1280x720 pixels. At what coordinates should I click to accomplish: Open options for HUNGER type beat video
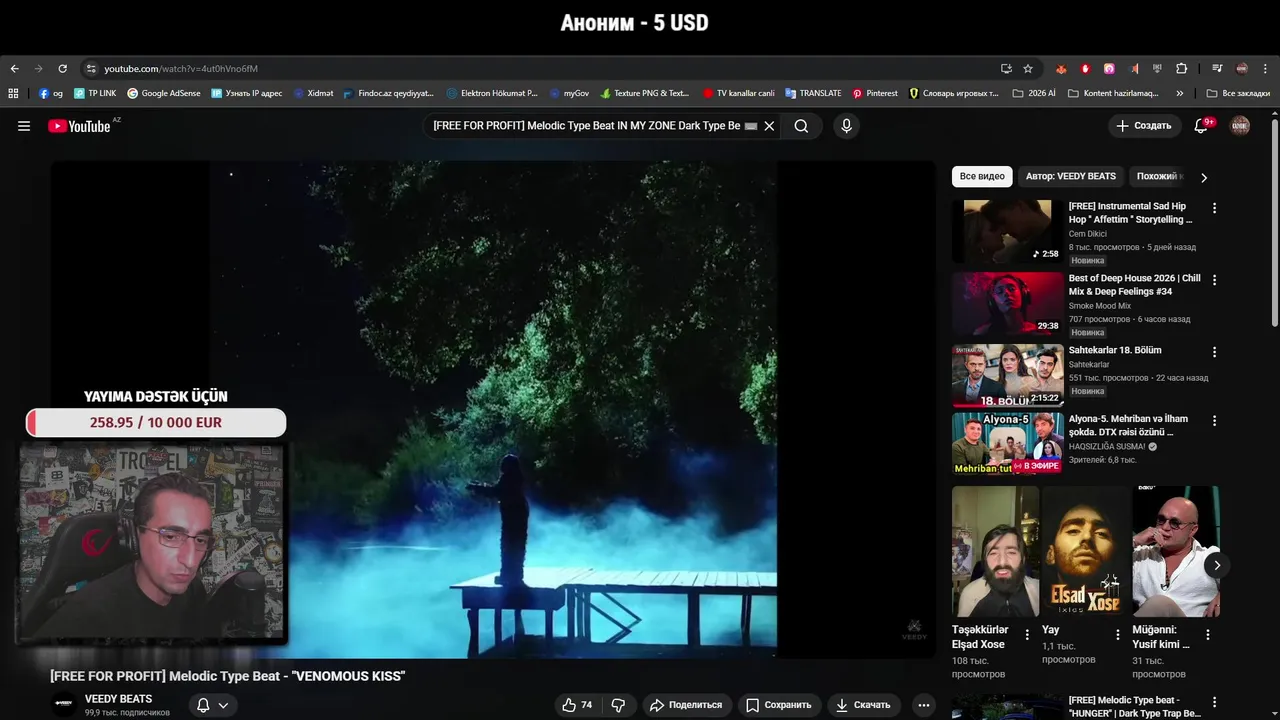[1215, 702]
